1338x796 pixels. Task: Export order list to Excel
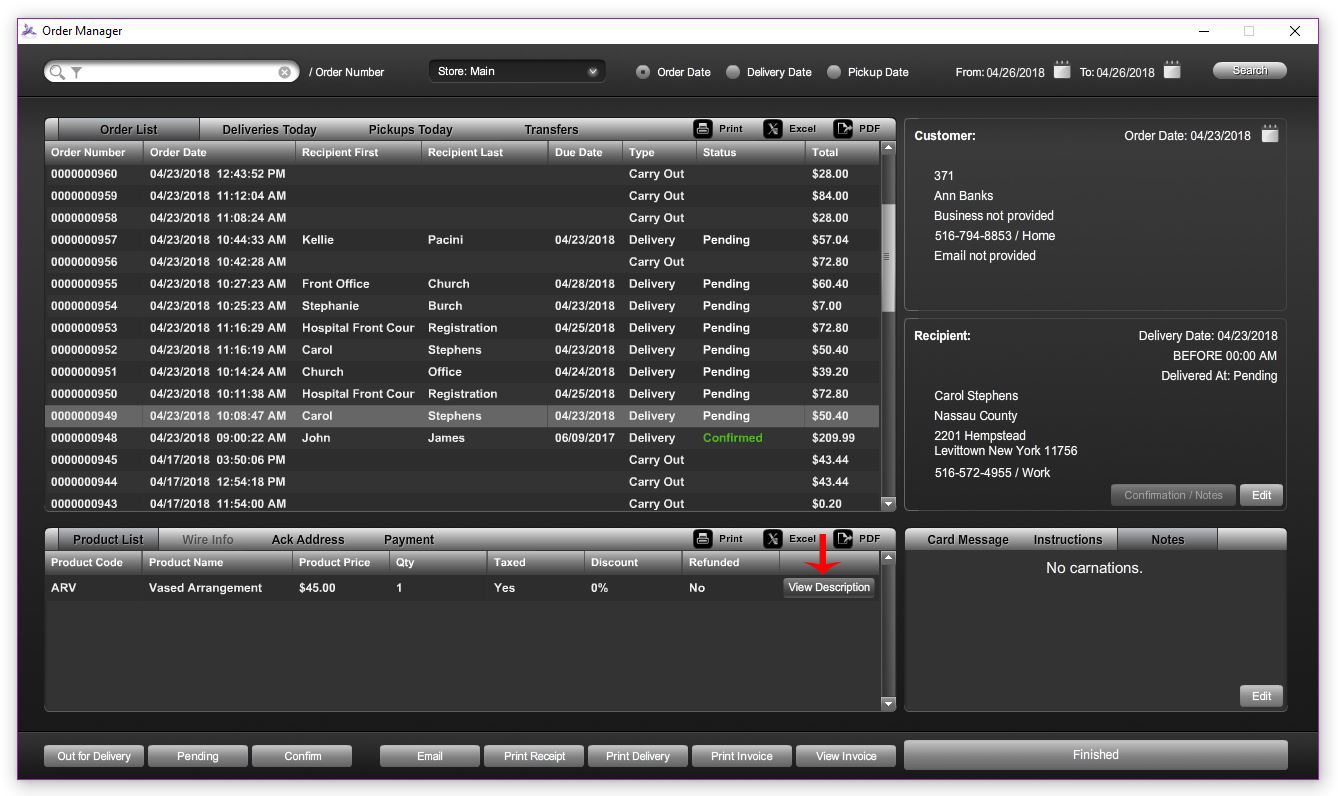[773, 129]
